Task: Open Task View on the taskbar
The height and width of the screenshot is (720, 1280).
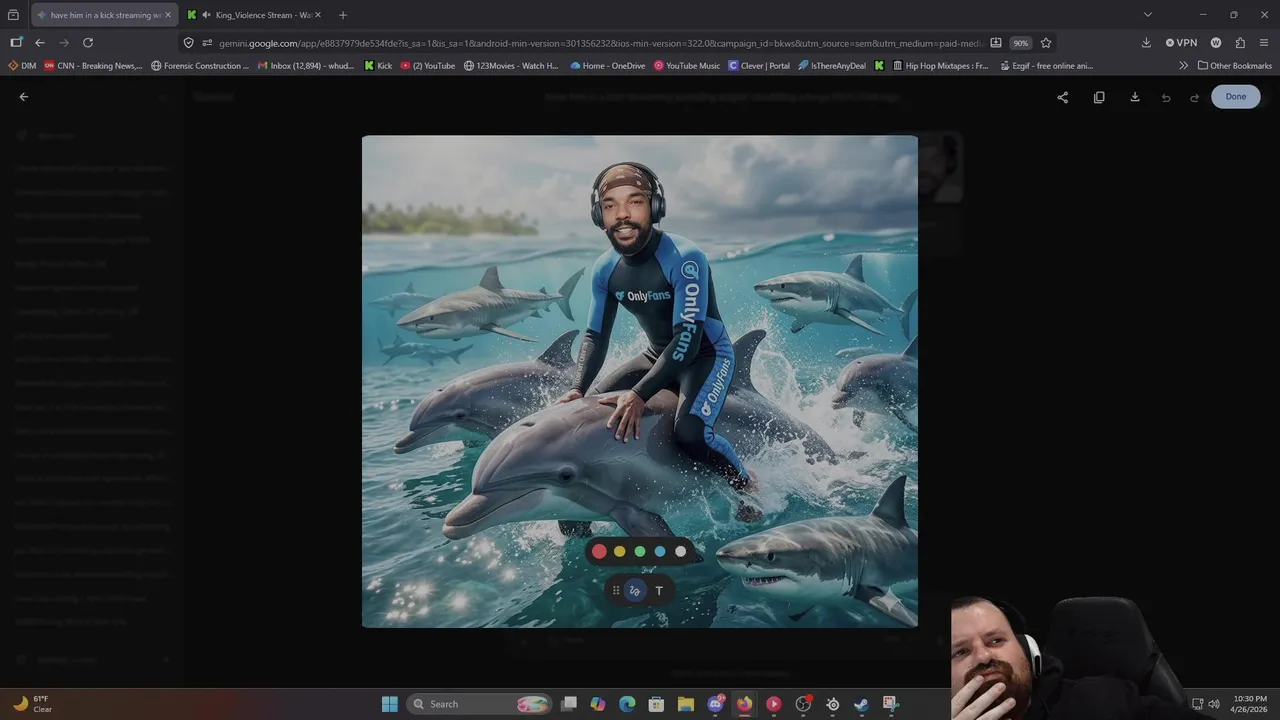Action: point(569,704)
